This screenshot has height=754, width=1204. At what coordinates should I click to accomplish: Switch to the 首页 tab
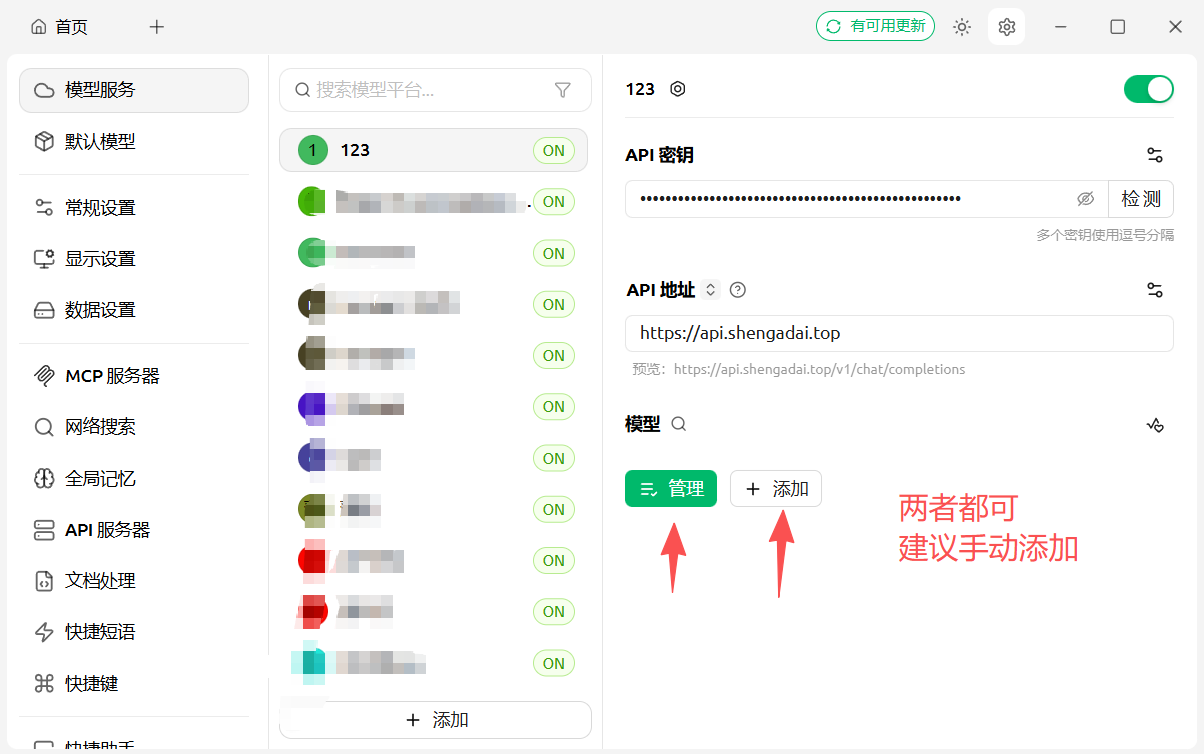[x=60, y=27]
